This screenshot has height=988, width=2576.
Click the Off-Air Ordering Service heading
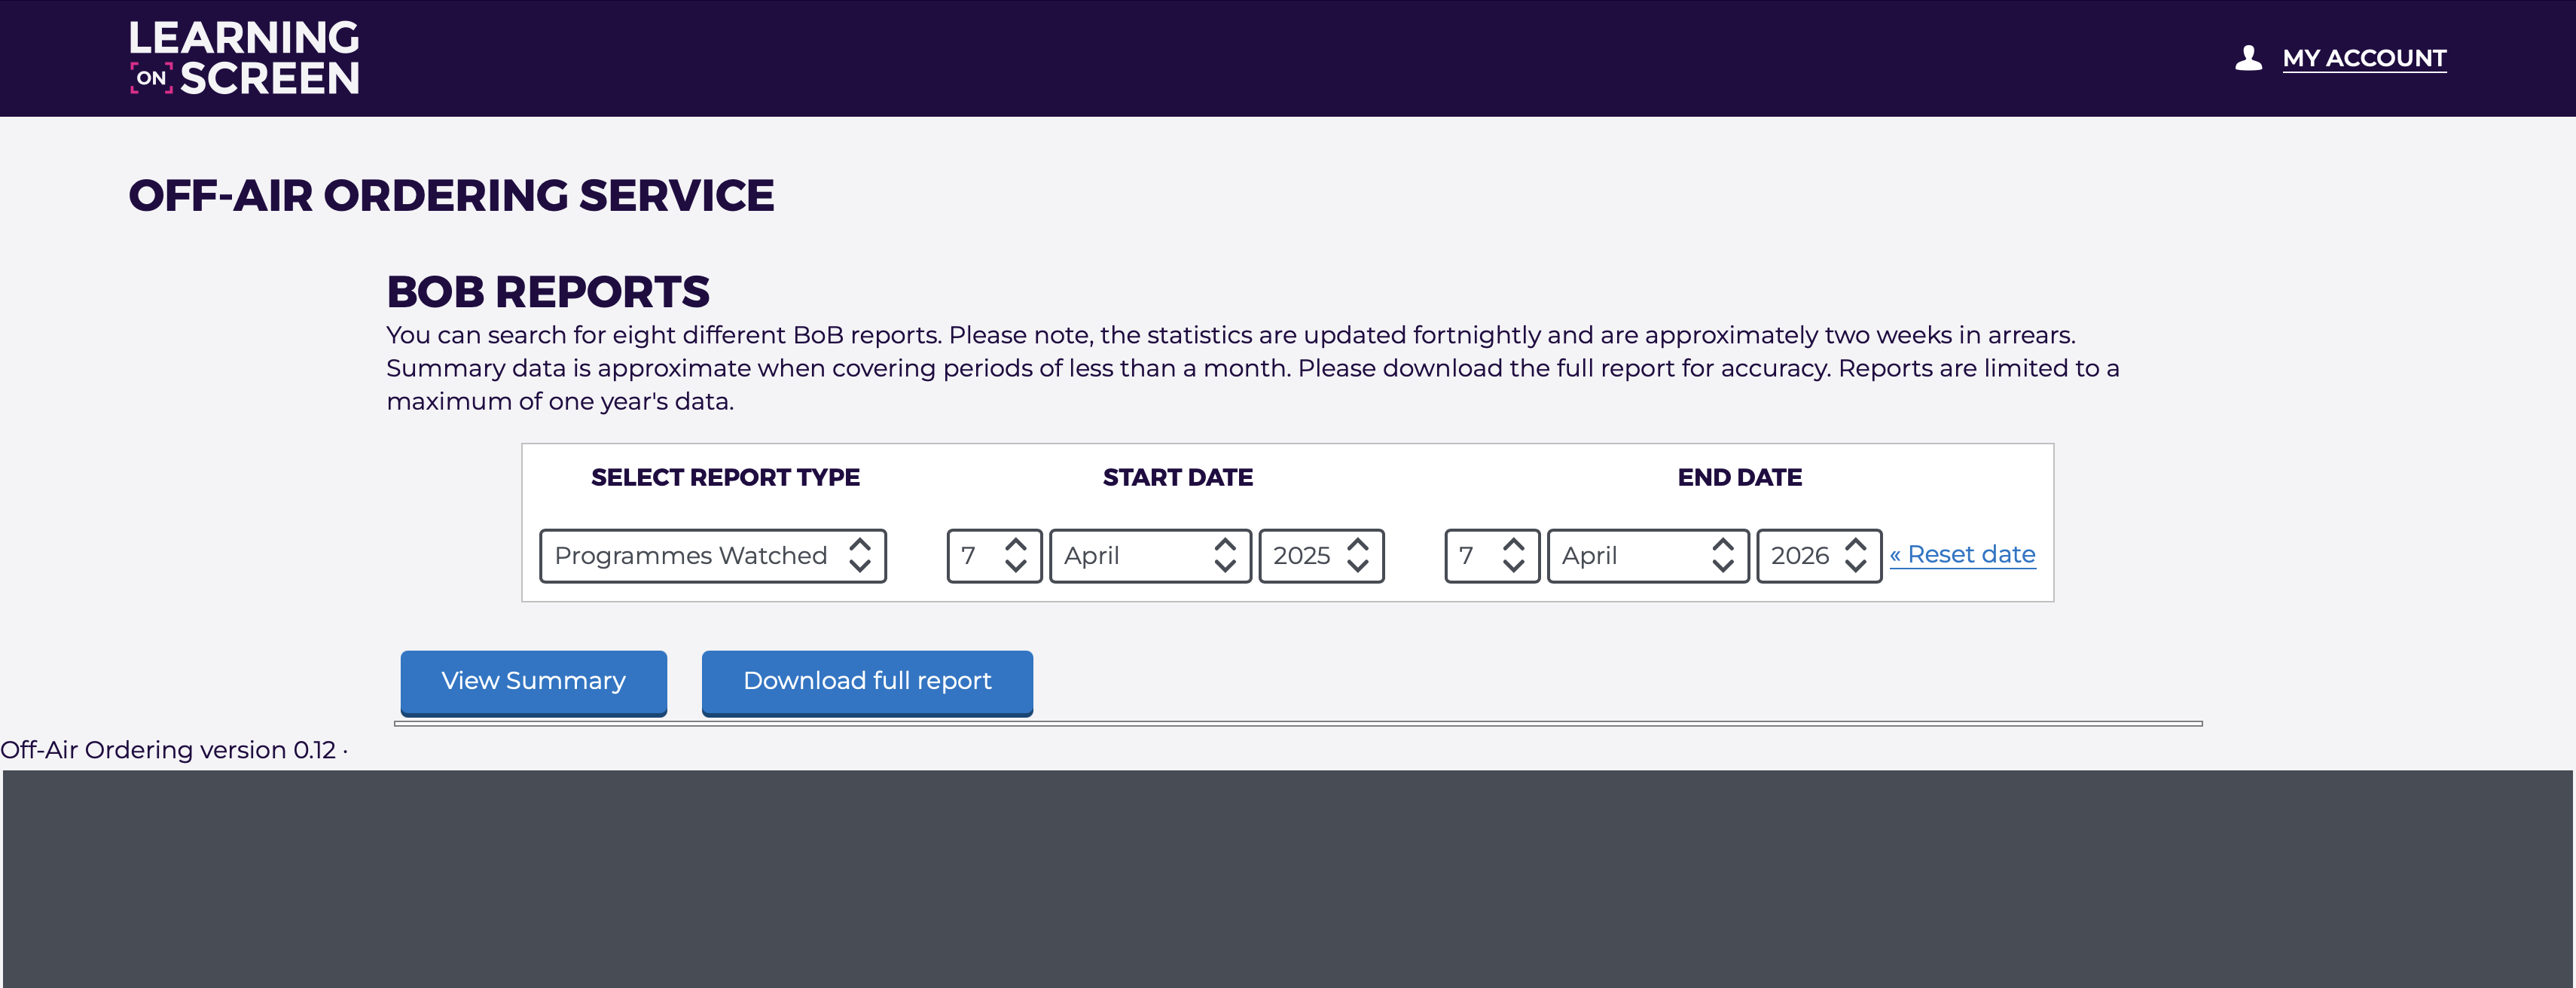(451, 195)
